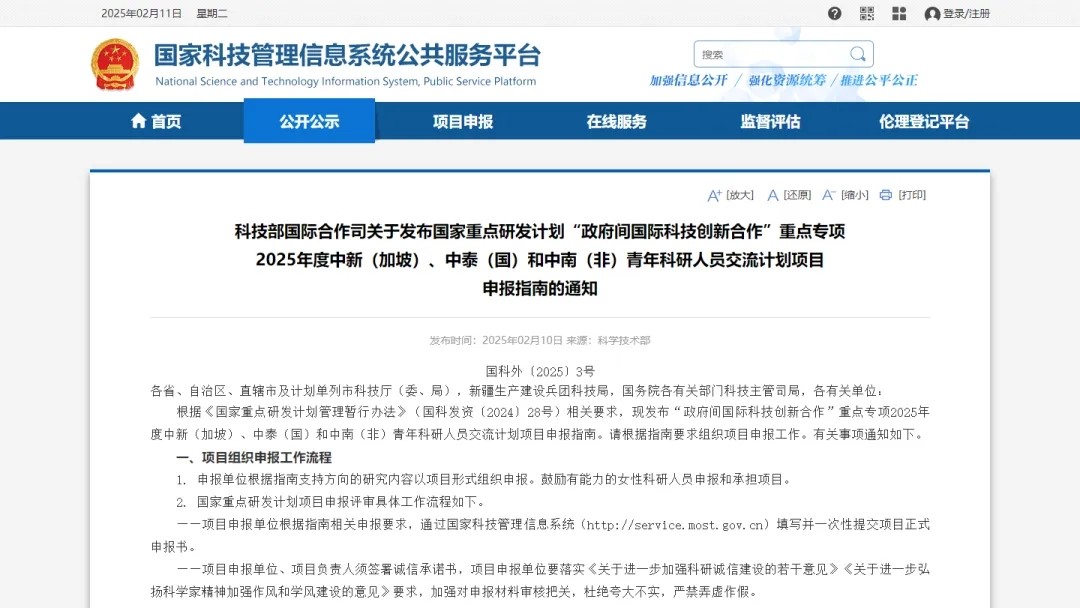Image resolution: width=1080 pixels, height=608 pixels.
Task: Open the four-squares grid icon
Action: (x=899, y=14)
